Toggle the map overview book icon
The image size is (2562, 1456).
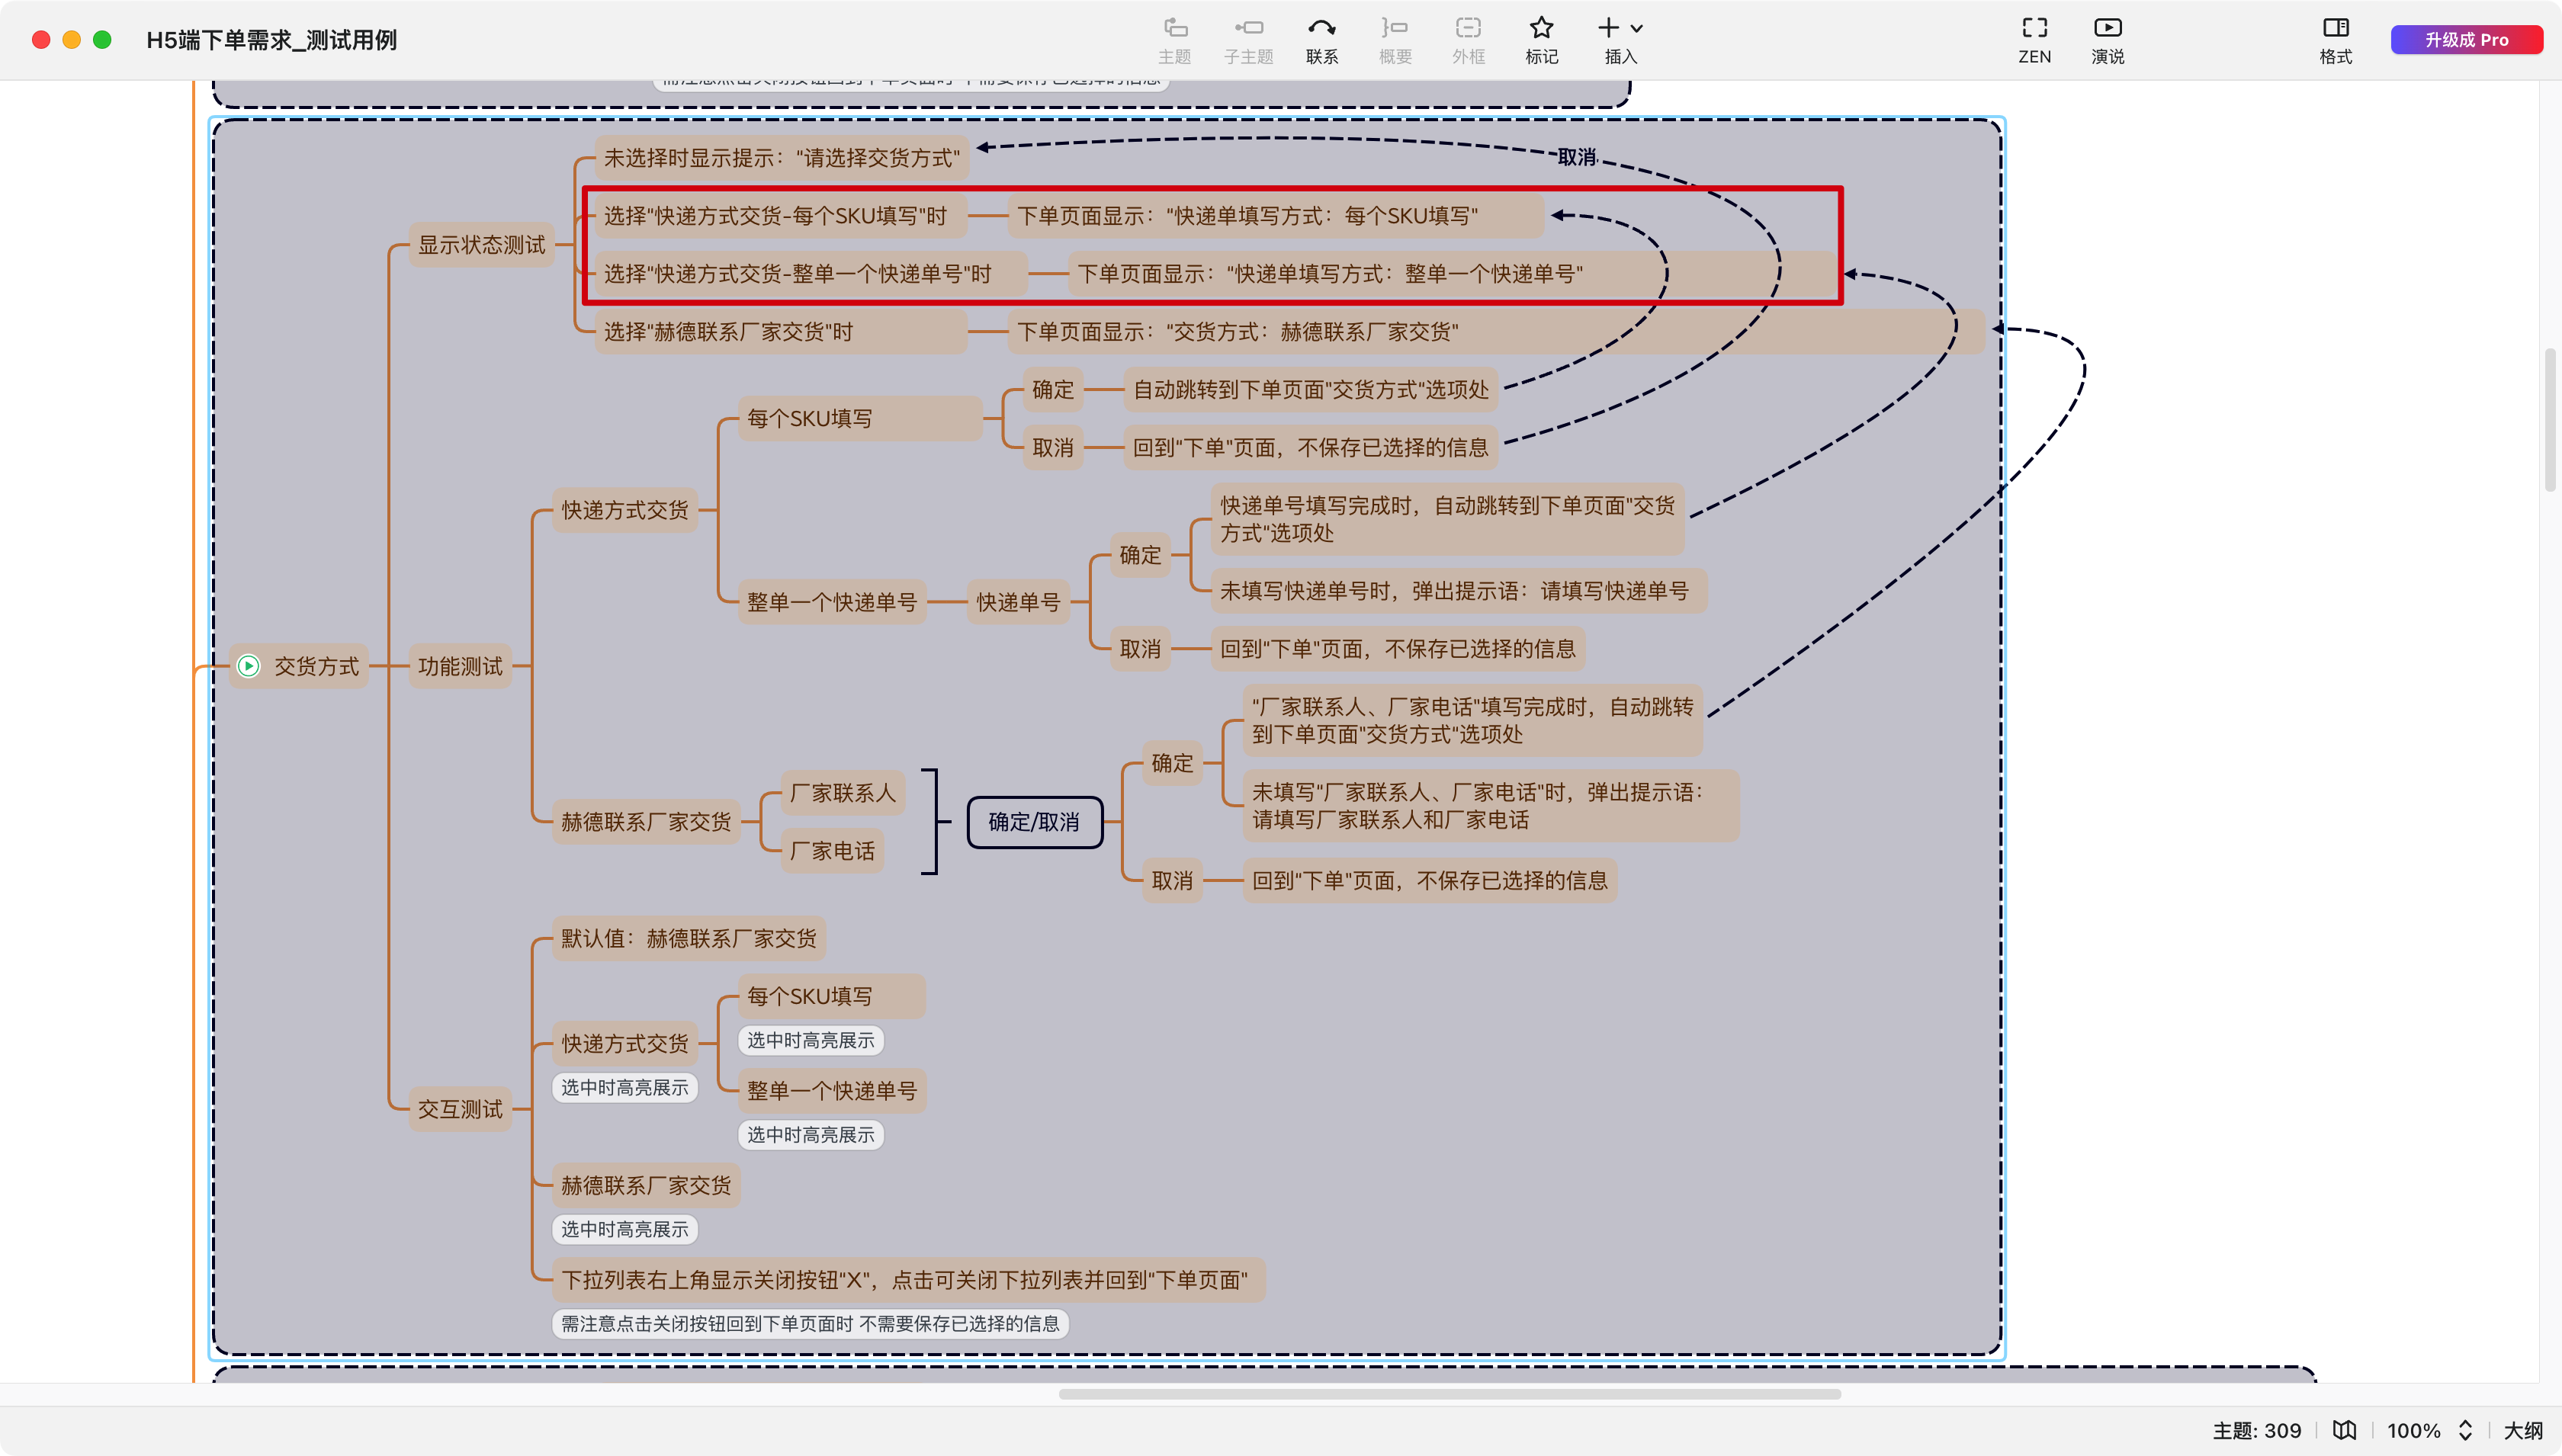(2344, 1430)
